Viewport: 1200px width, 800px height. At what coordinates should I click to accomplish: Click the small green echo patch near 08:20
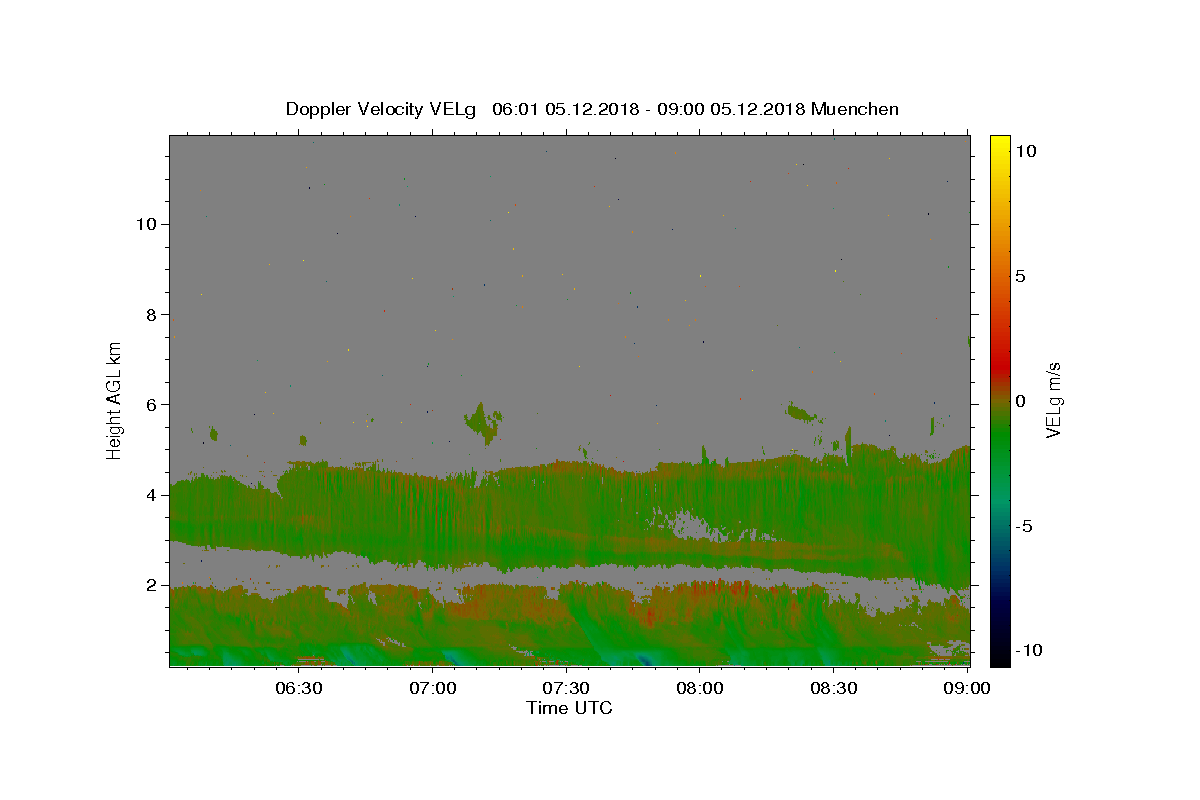[802, 411]
